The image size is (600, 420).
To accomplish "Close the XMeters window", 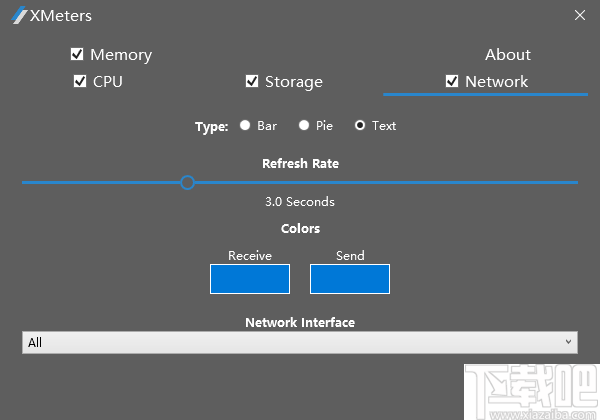I will (x=580, y=15).
